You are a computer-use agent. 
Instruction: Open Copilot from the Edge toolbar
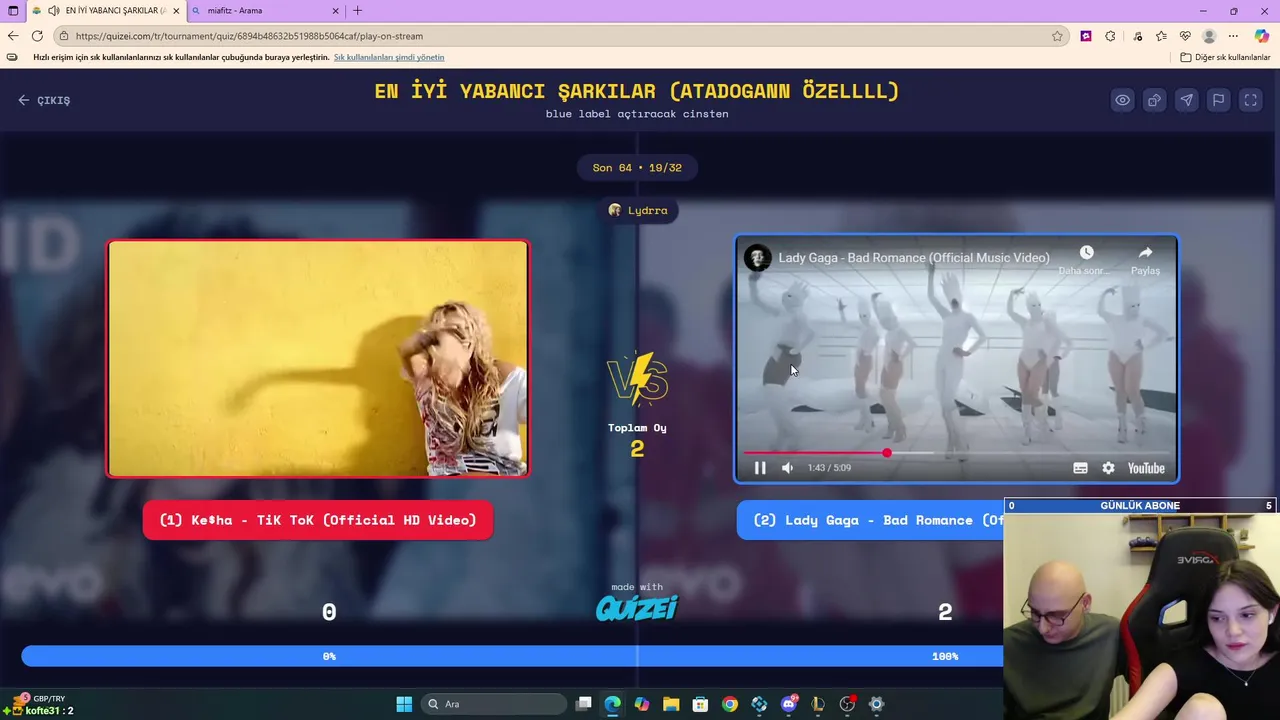pos(1262,36)
